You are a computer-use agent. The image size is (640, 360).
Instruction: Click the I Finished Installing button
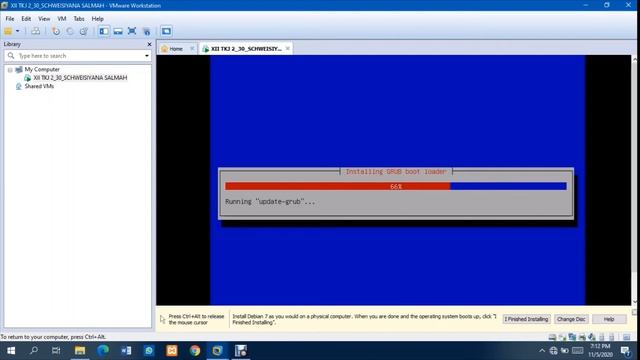526,319
